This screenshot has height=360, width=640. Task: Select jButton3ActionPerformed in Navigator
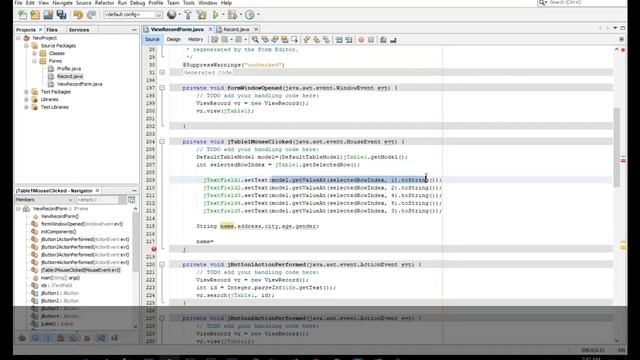pyautogui.click(x=85, y=255)
